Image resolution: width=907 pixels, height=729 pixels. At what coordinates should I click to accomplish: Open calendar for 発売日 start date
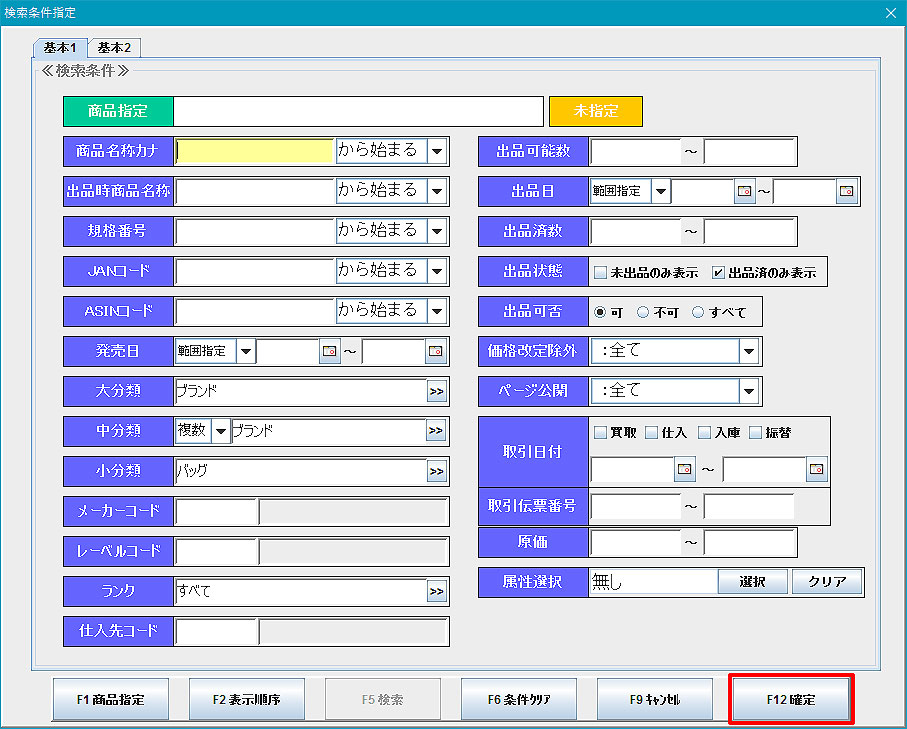(x=330, y=351)
